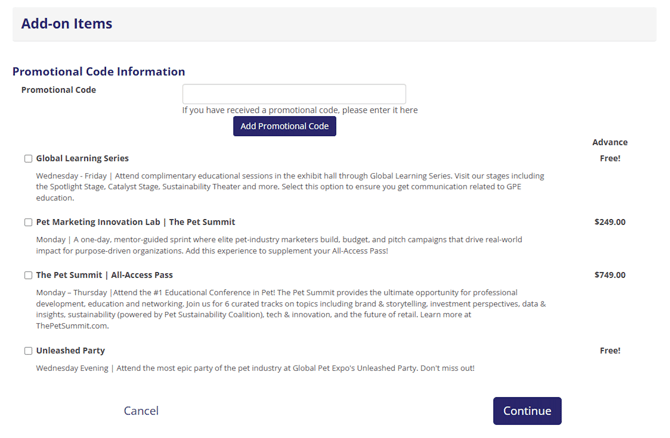Click the Unleashed Party title text
Screen dimensions: 670x438
(x=70, y=351)
